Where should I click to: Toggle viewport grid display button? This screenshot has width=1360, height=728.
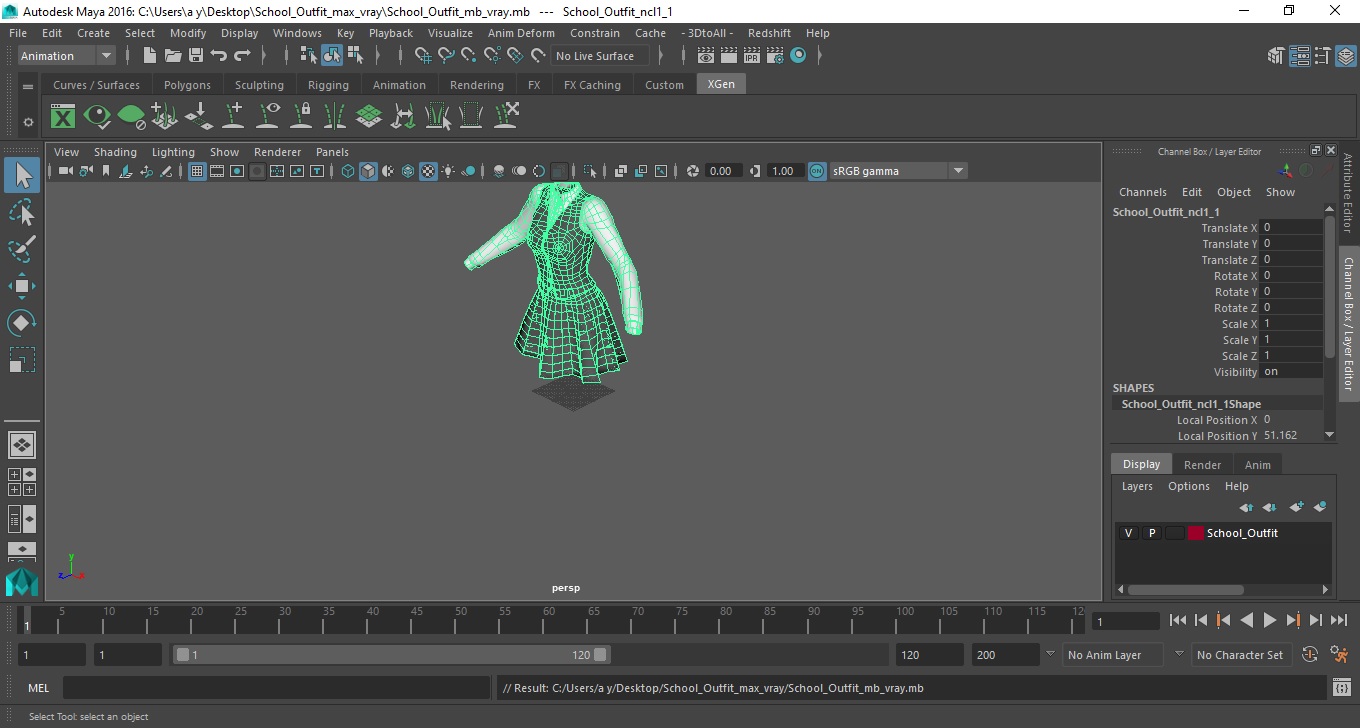[x=197, y=171]
